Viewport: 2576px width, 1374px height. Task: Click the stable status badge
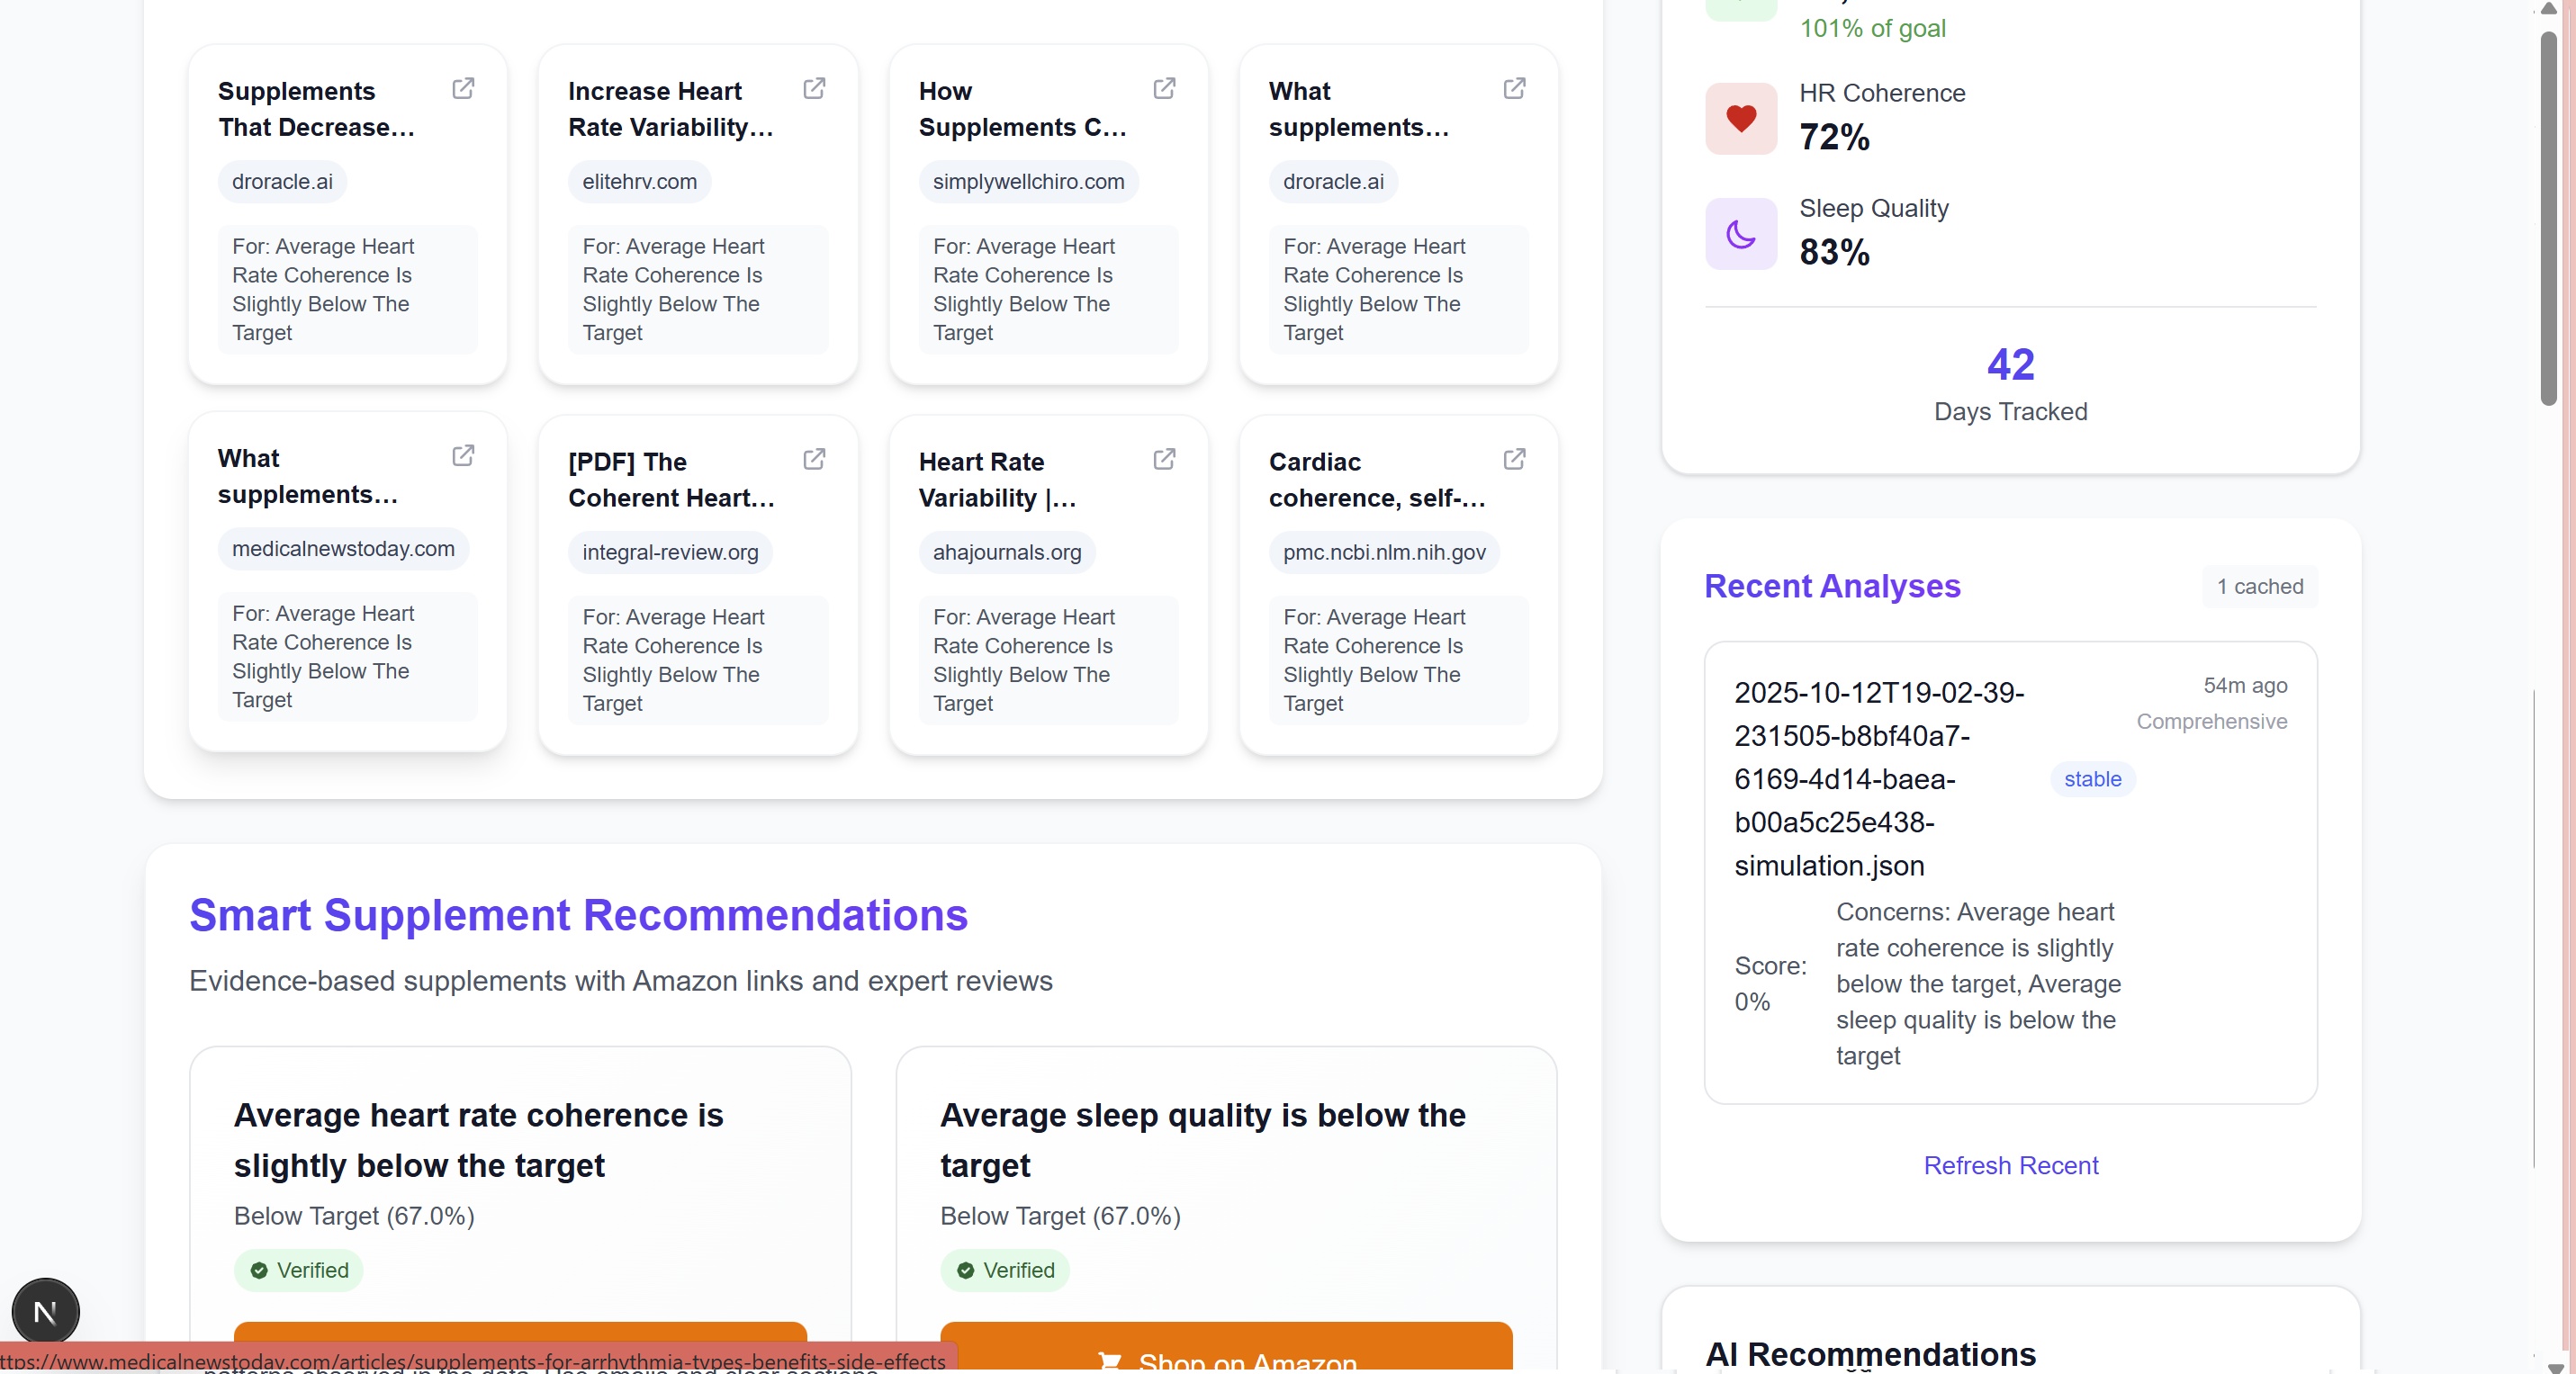[2092, 779]
